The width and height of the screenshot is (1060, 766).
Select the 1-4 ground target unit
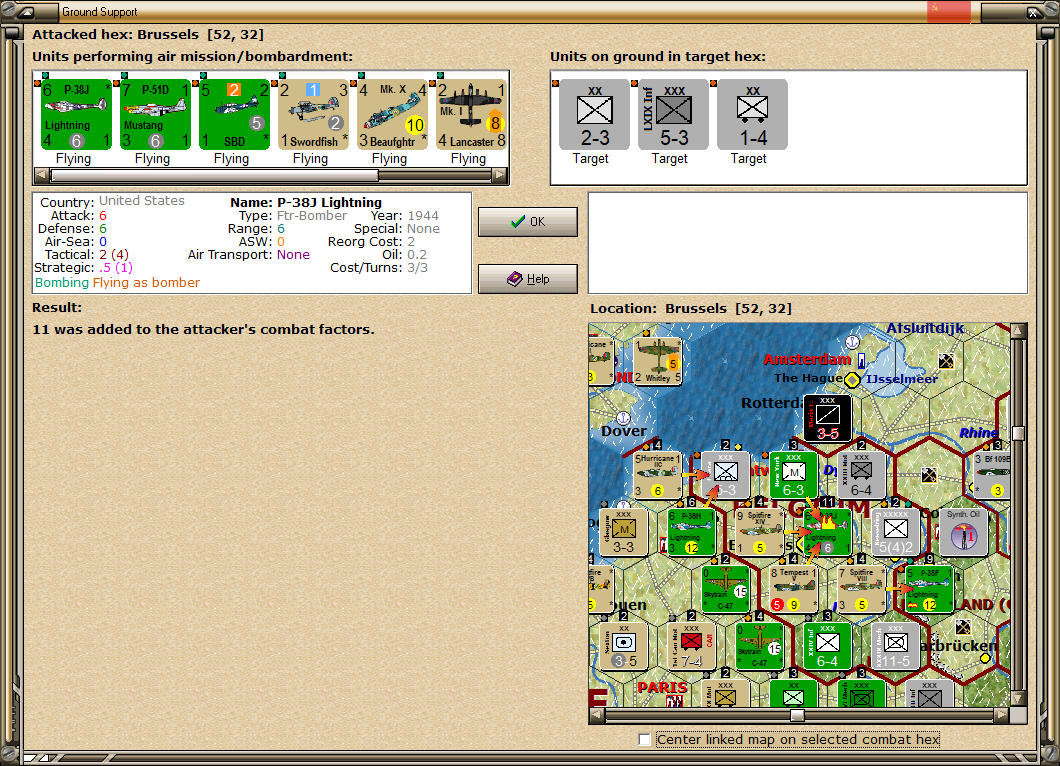pos(752,114)
